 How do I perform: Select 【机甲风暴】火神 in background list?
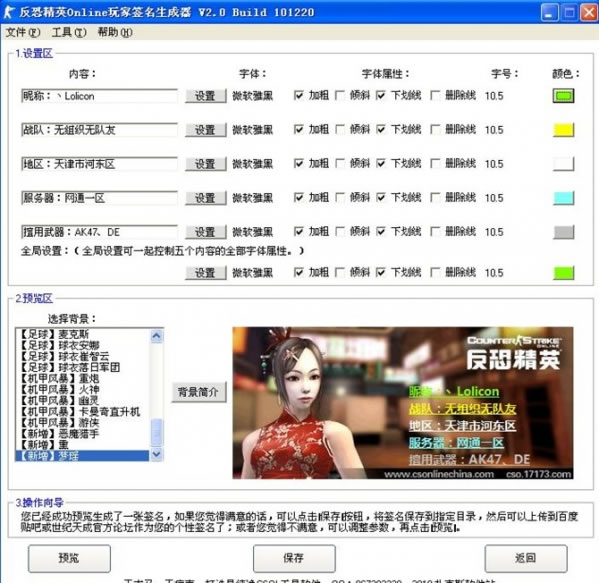(82, 389)
